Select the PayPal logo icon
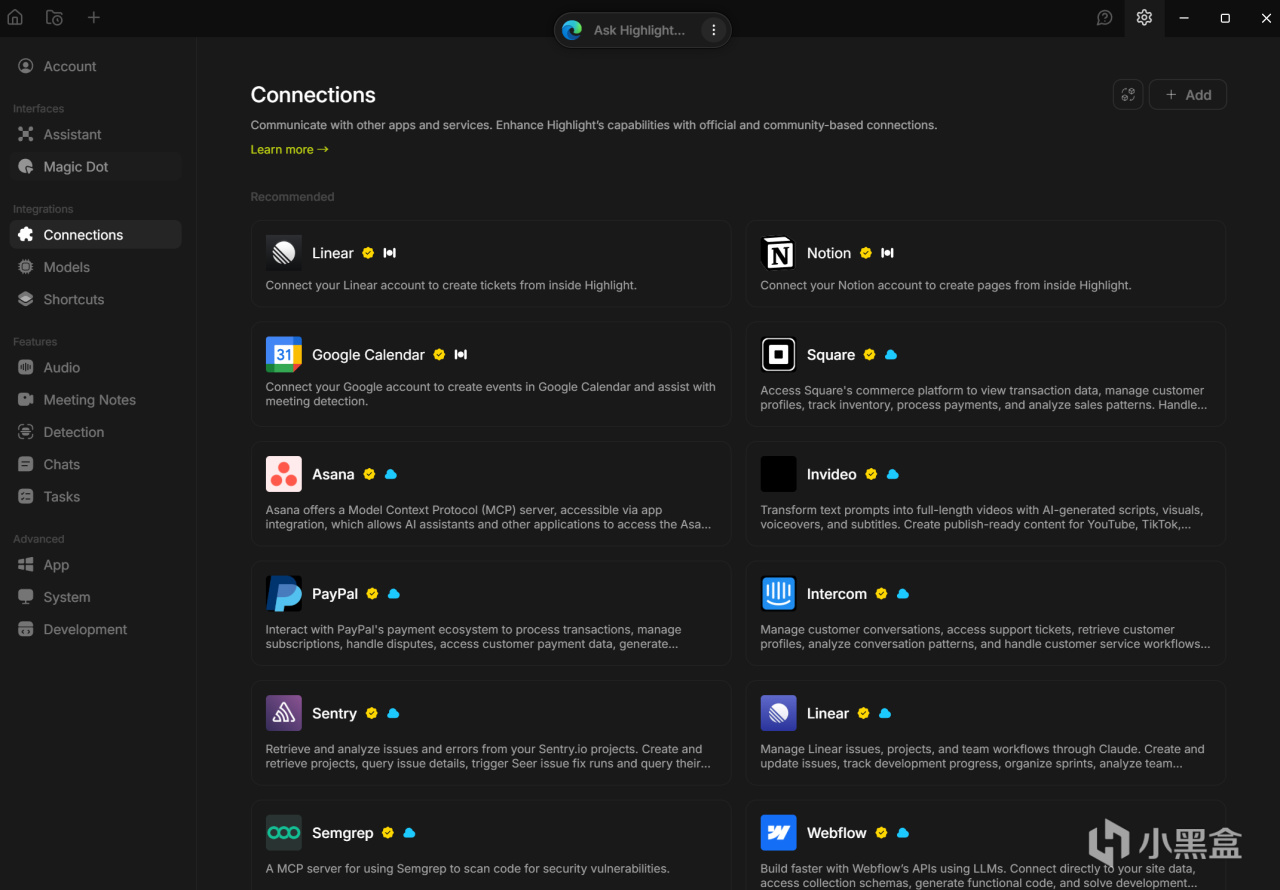The image size is (1280, 890). coord(284,594)
